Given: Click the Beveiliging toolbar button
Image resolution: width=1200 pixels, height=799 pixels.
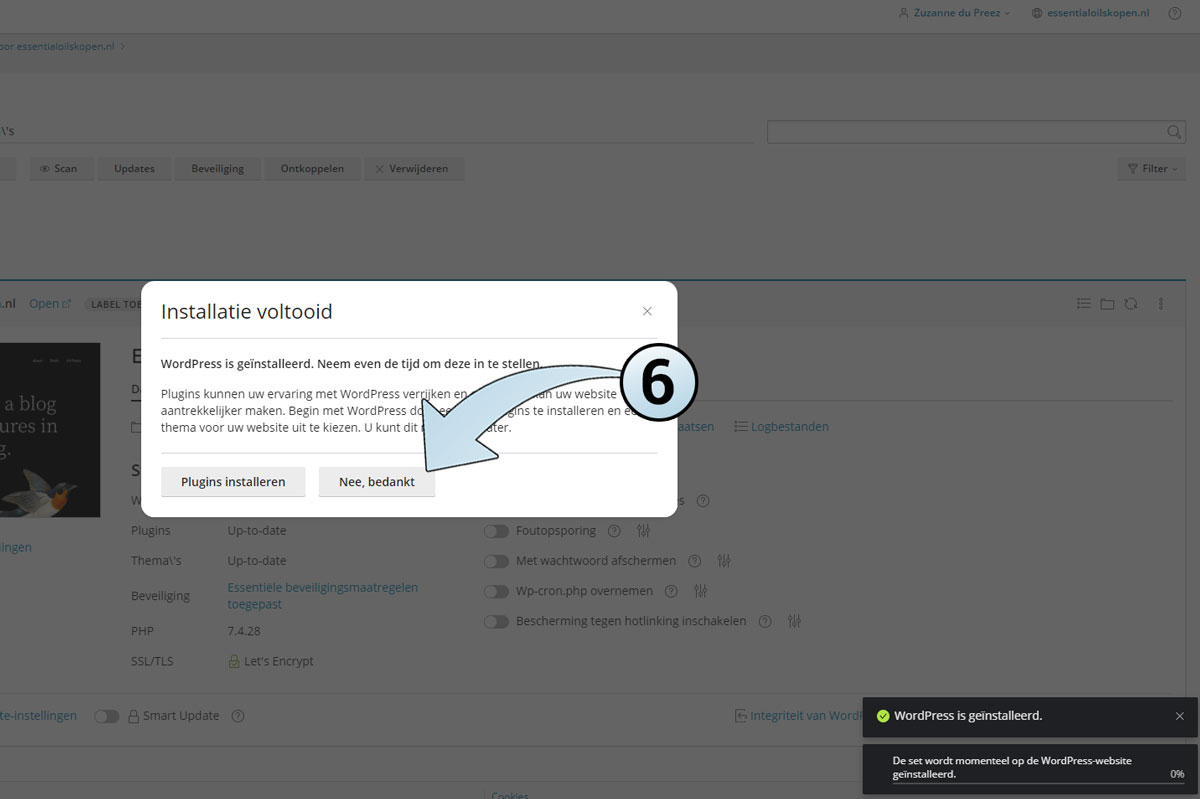Looking at the screenshot, I should [x=217, y=169].
